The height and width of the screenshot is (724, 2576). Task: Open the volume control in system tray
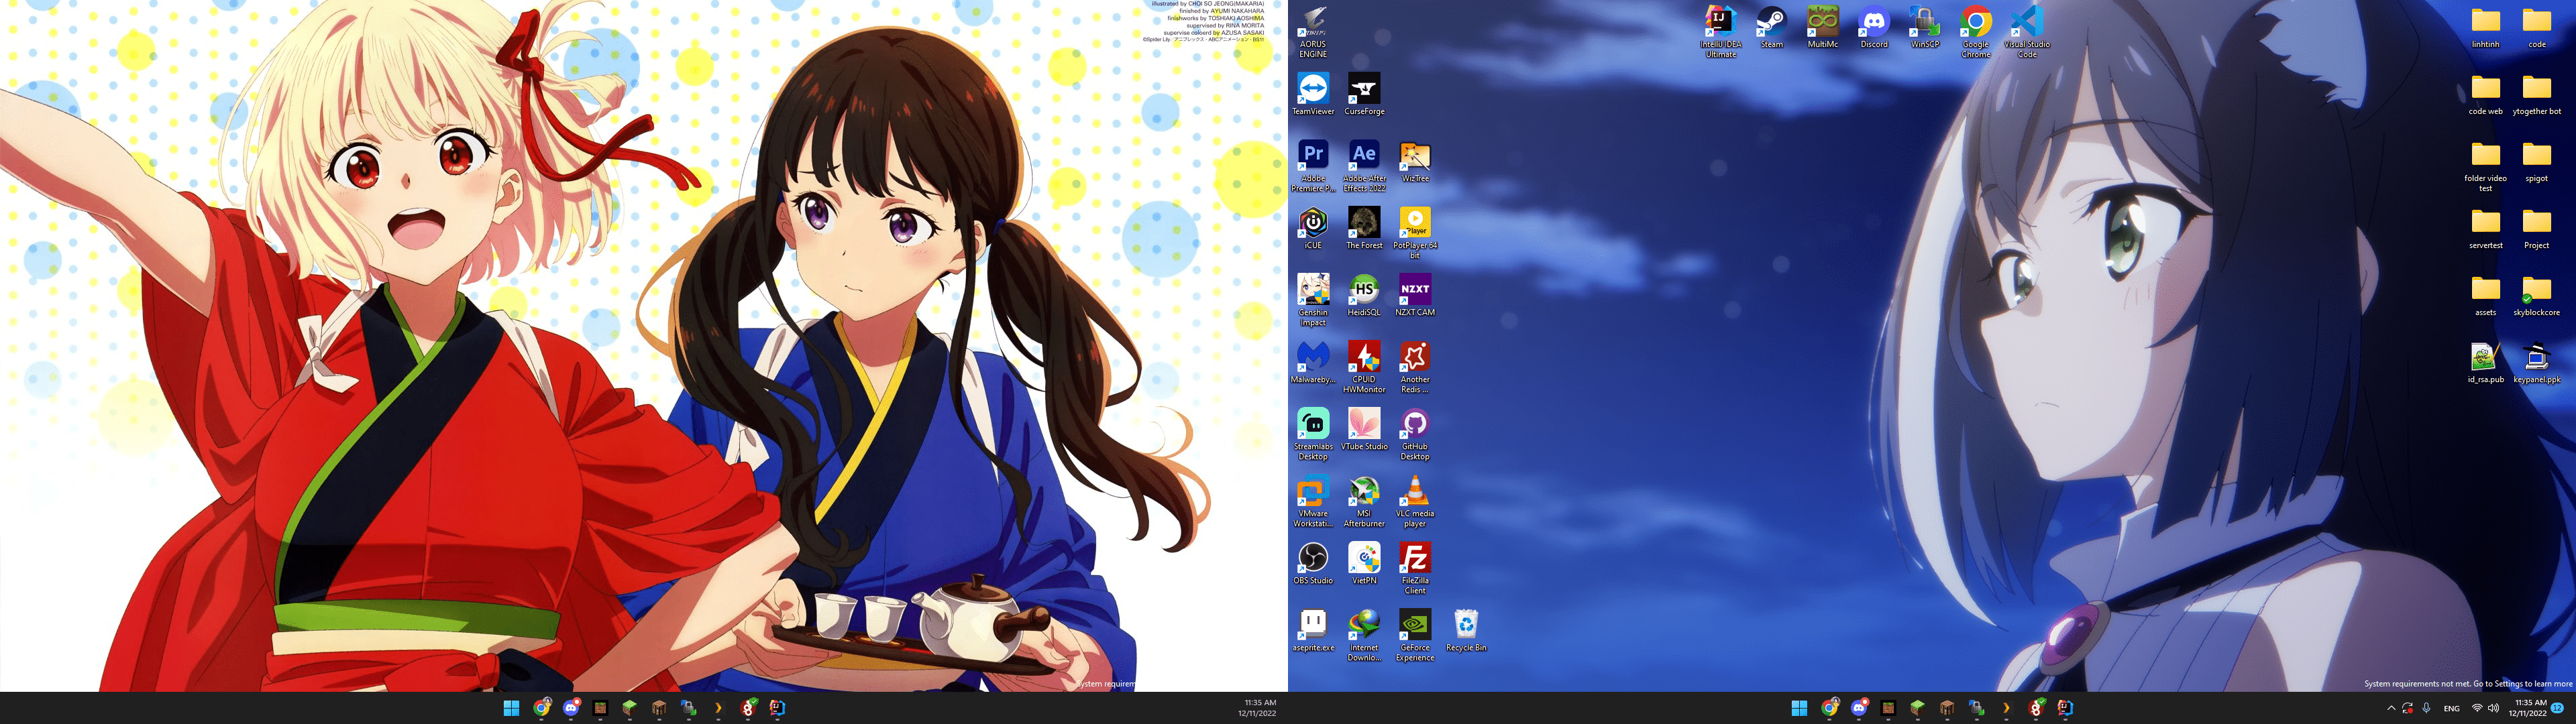pos(2493,708)
